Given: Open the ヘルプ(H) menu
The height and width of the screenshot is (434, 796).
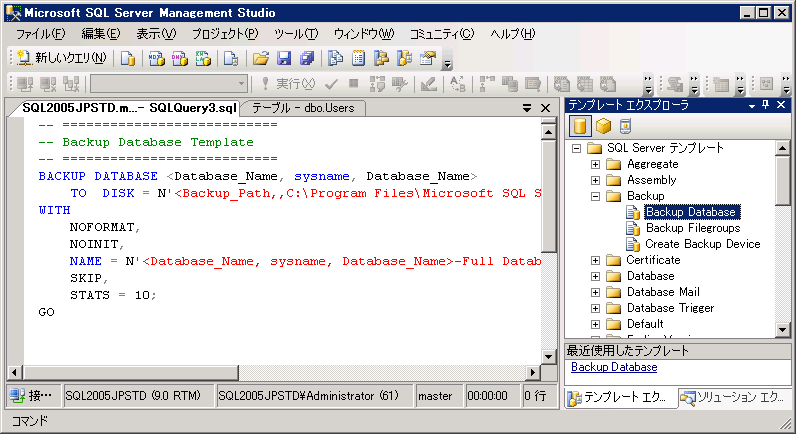Looking at the screenshot, I should click(513, 34).
